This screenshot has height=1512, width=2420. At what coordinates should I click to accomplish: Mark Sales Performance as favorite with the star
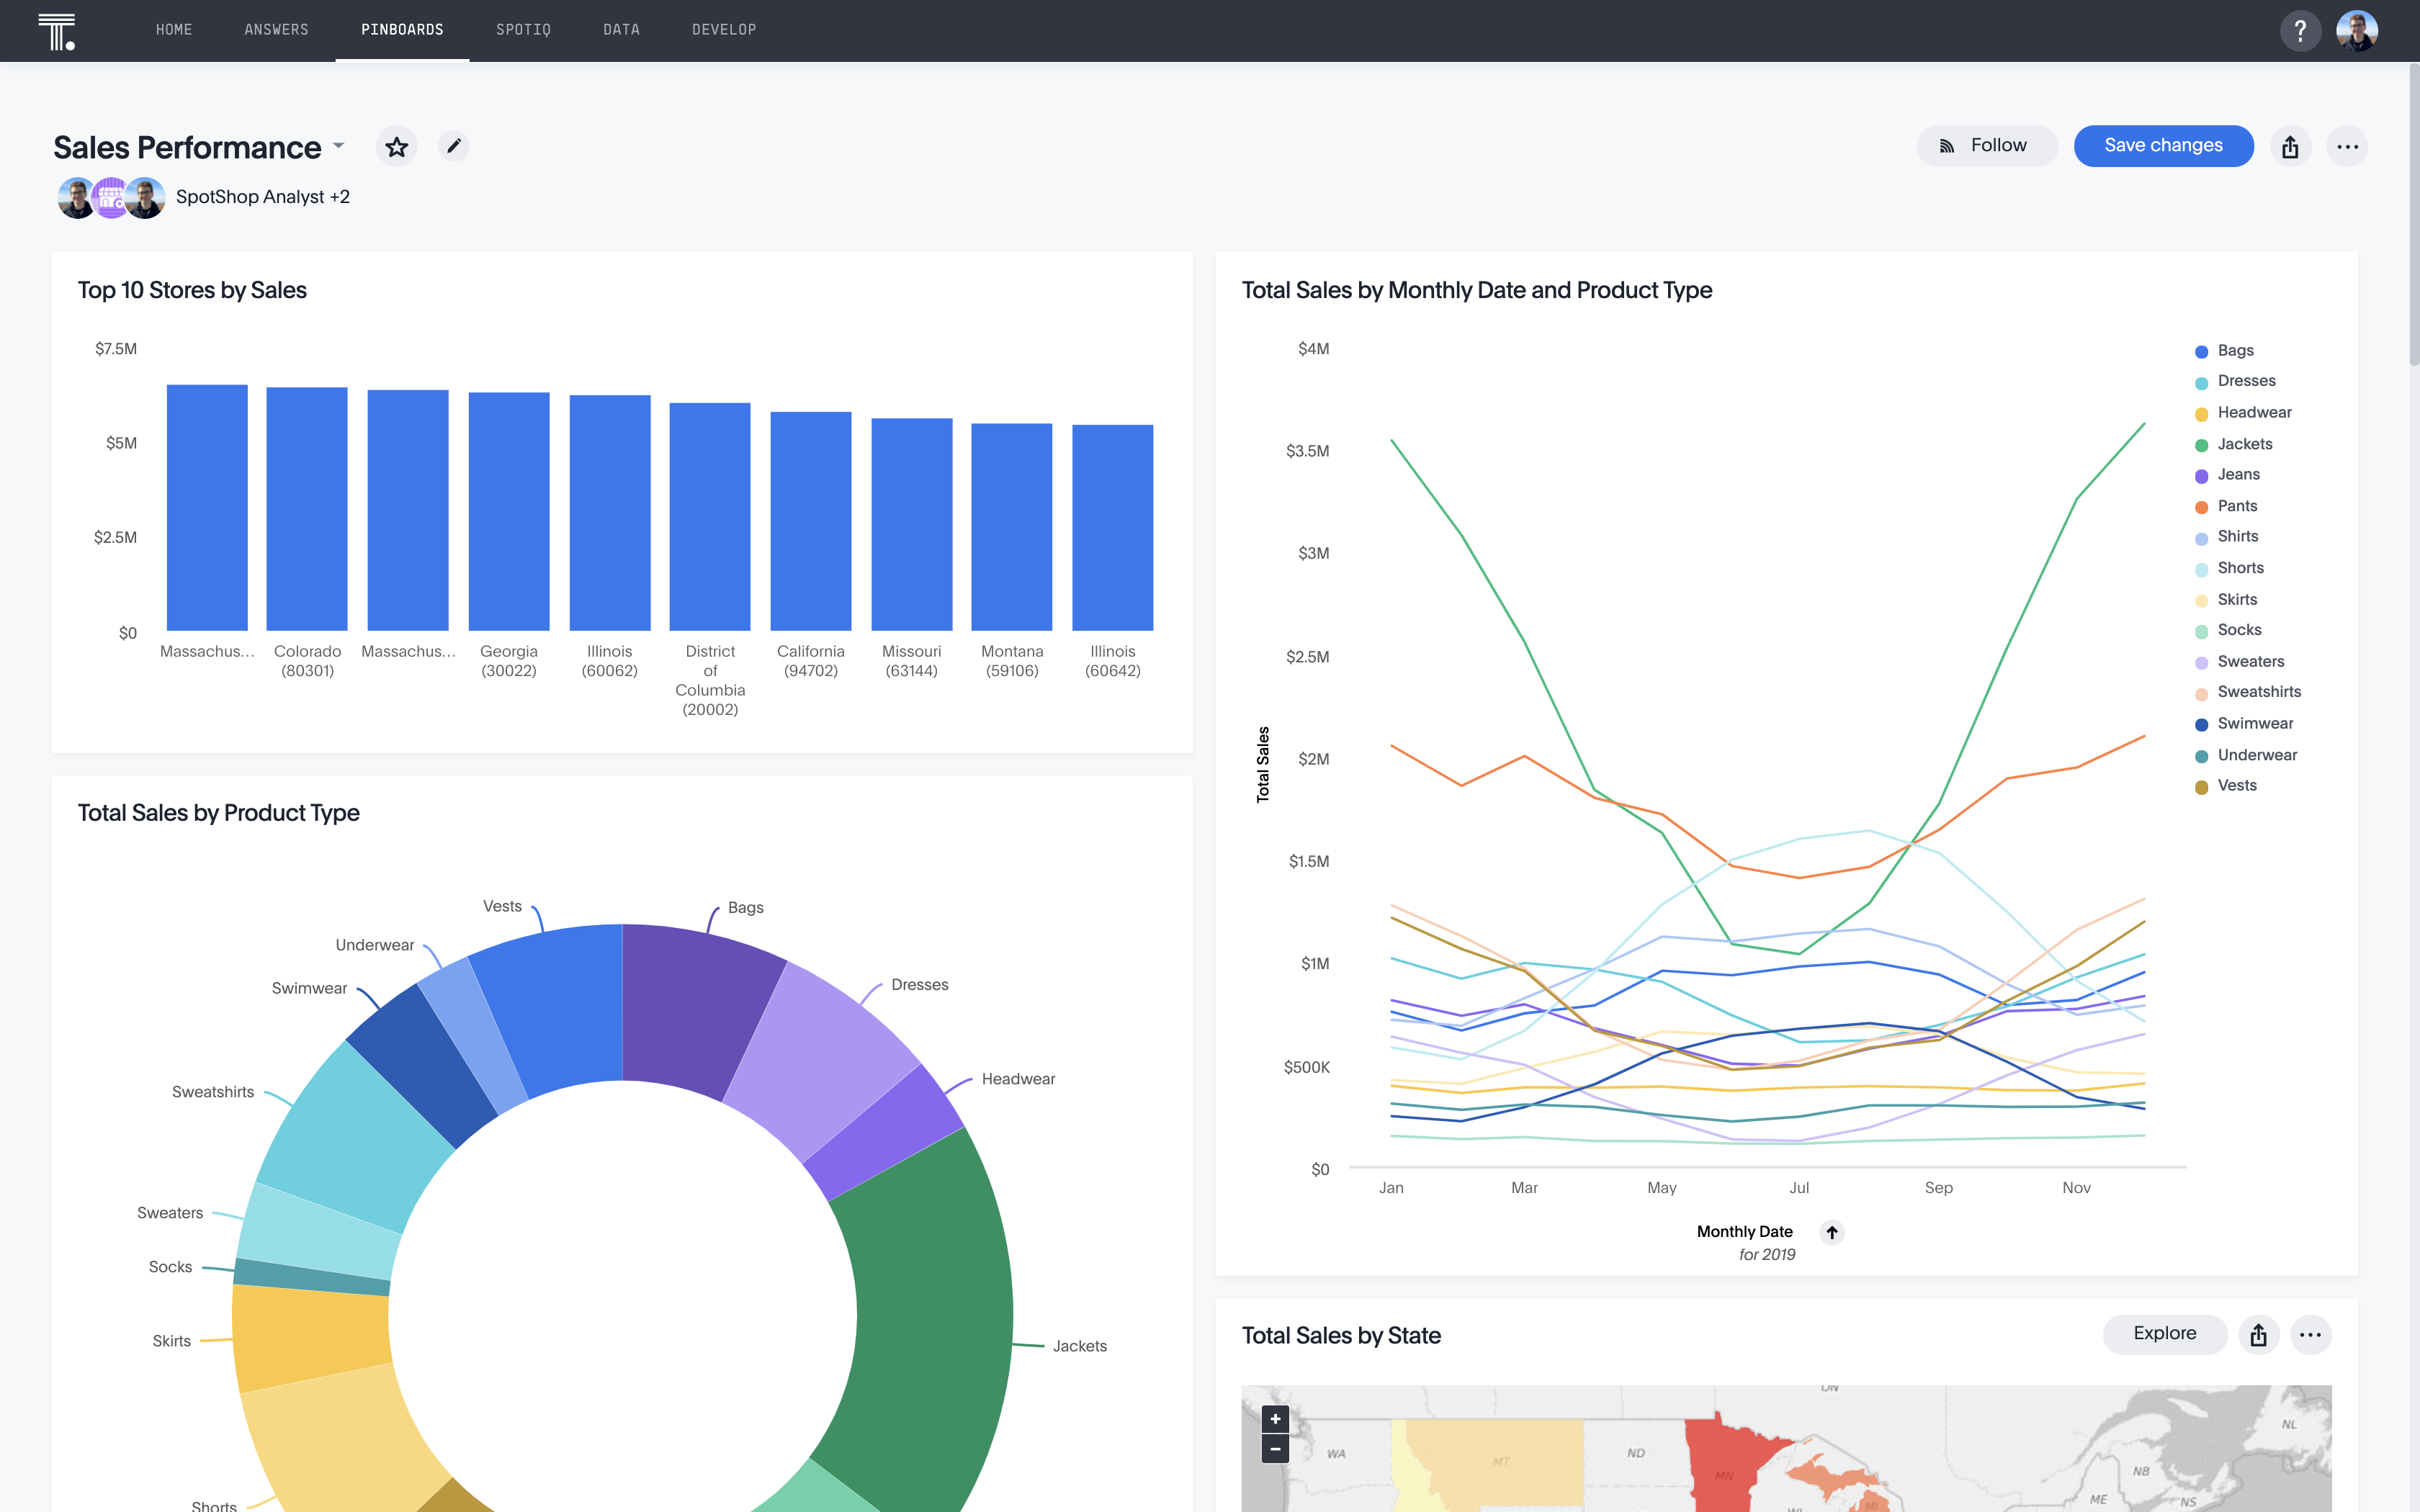coord(396,146)
